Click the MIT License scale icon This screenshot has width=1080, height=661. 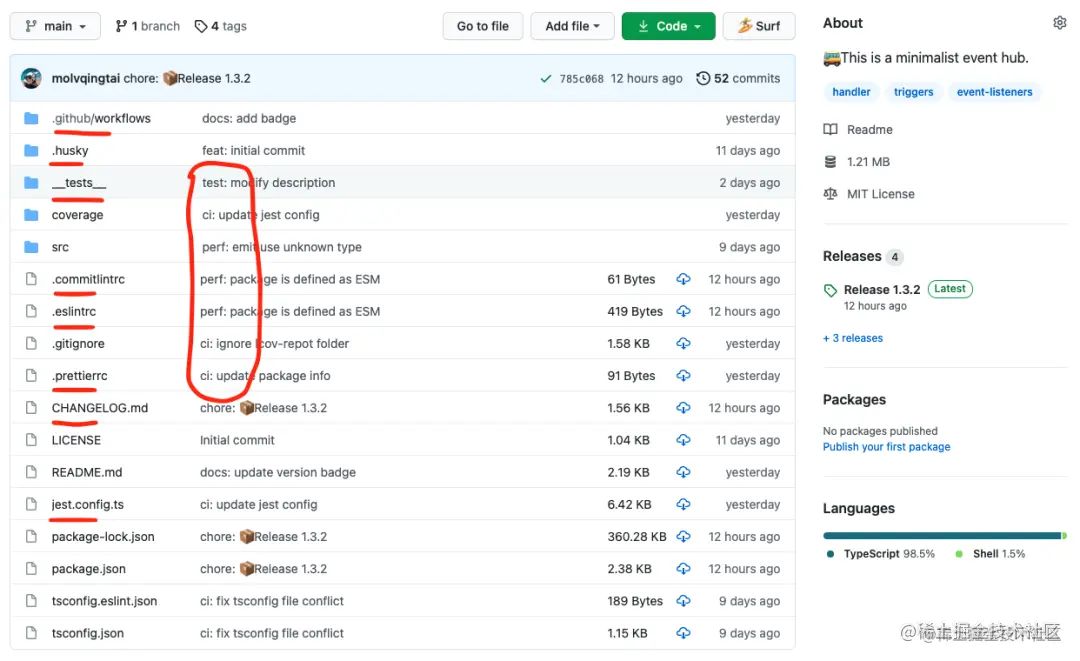831,194
